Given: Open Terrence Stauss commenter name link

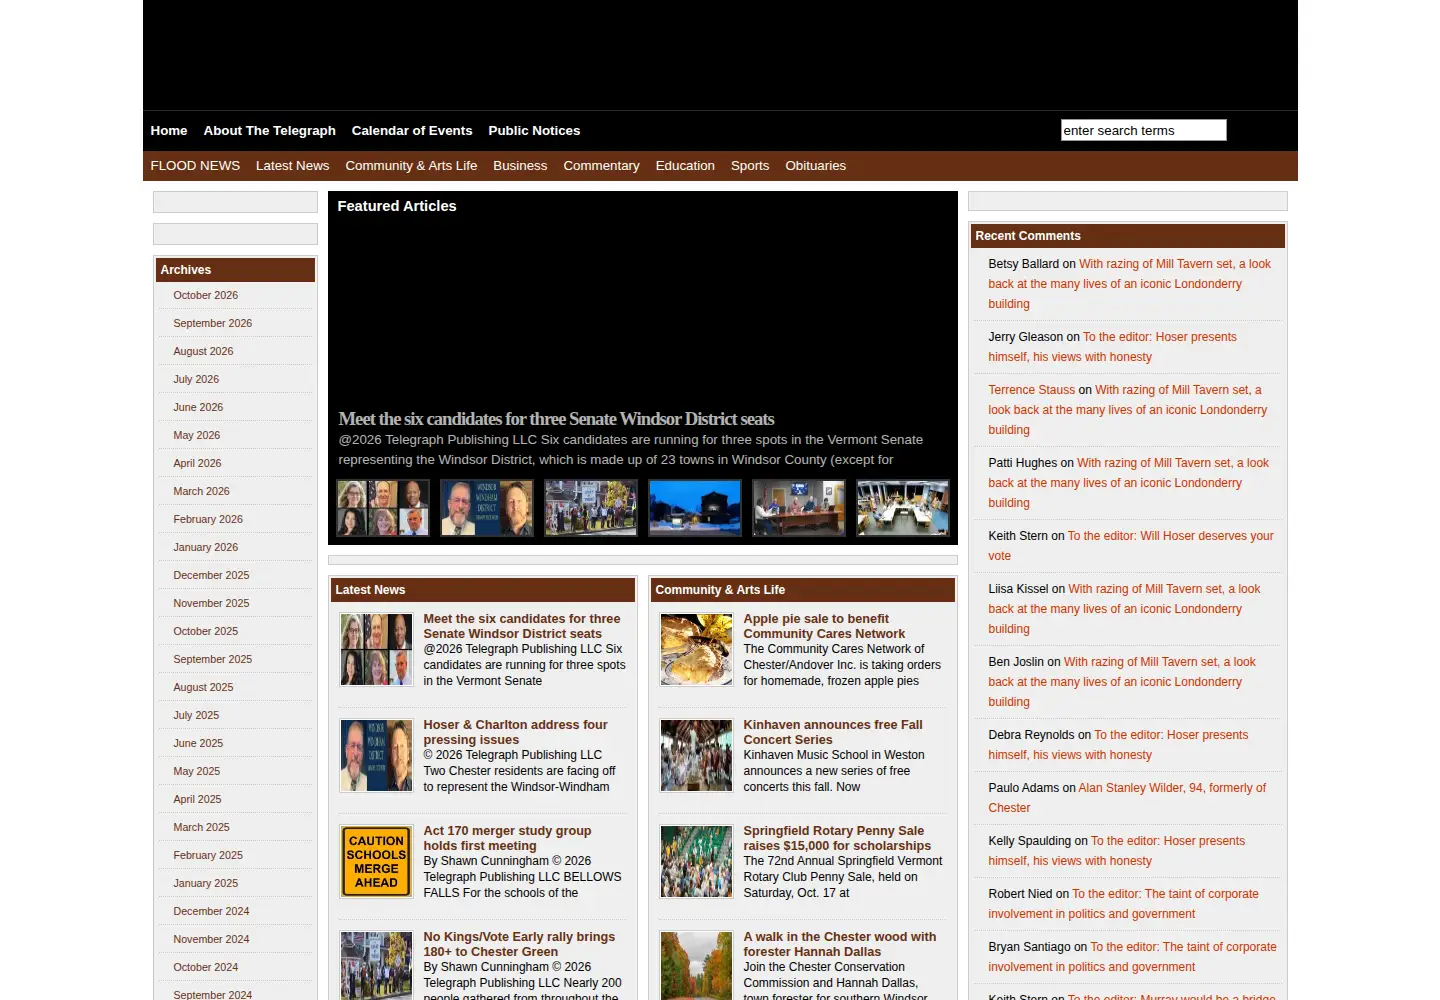Looking at the screenshot, I should [1031, 390].
